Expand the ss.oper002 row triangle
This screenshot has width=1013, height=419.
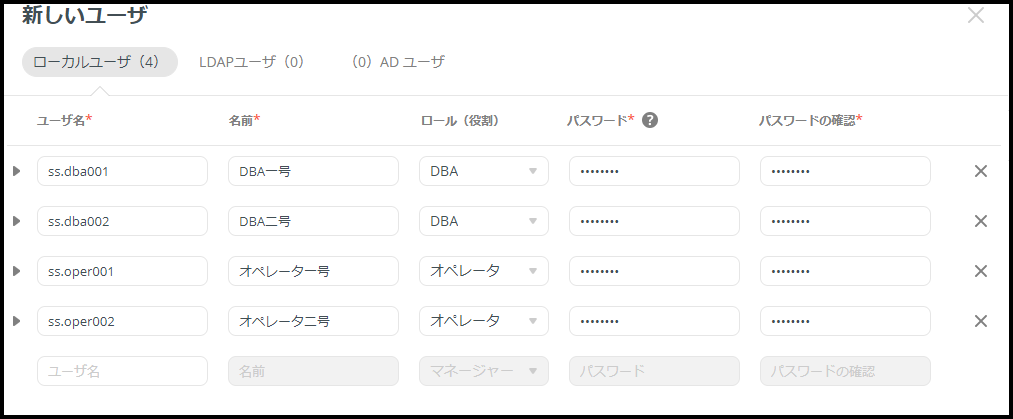17,321
